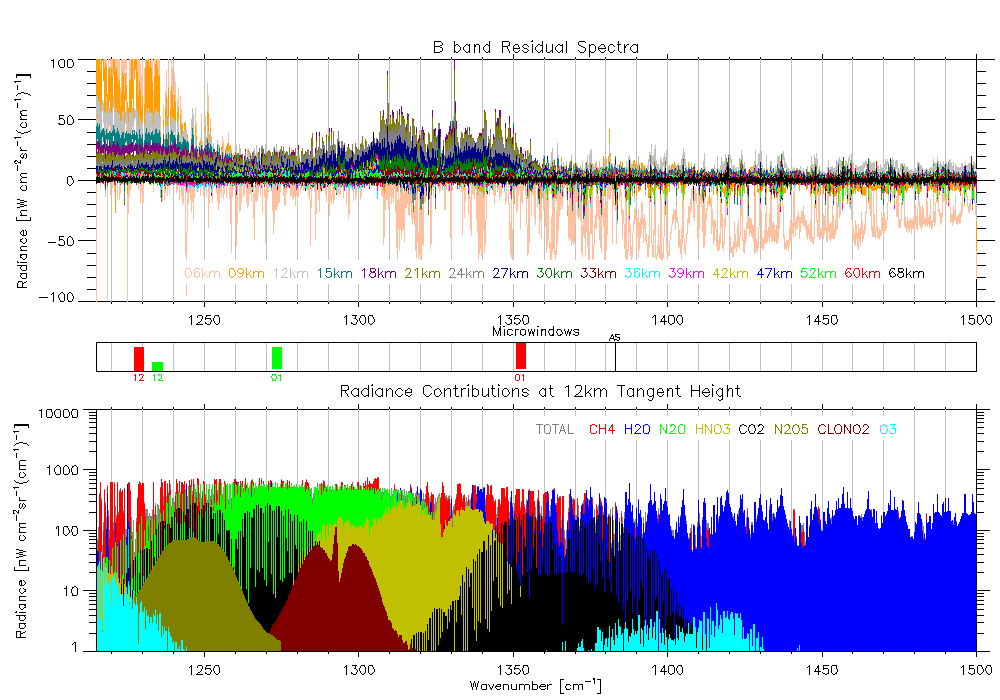The width and height of the screenshot is (1000, 700).
Task: Click the red microwindow bar labeled 12
Action: [139, 357]
